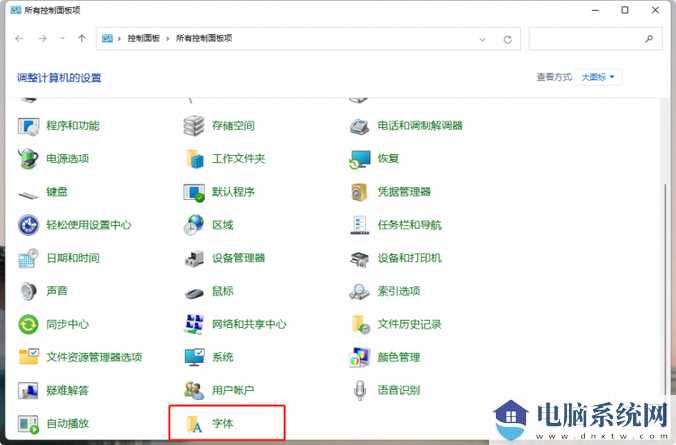Open the 语音识别 microphone icon
Viewport: 676px width, 445px height.
point(360,390)
